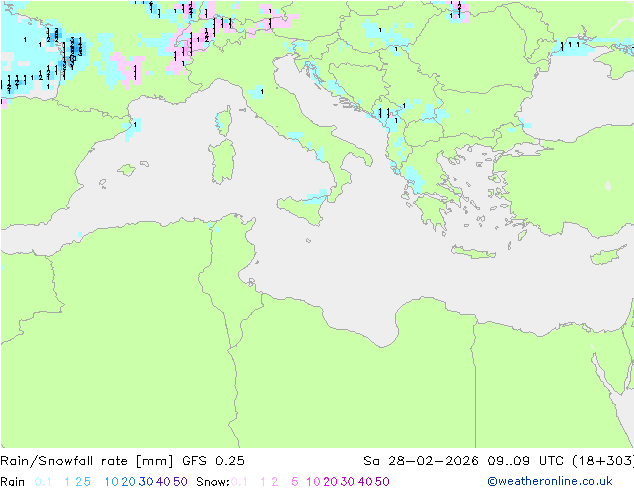The width and height of the screenshot is (634, 490).
Task: Select the snow legend value 30
Action: 348,482
